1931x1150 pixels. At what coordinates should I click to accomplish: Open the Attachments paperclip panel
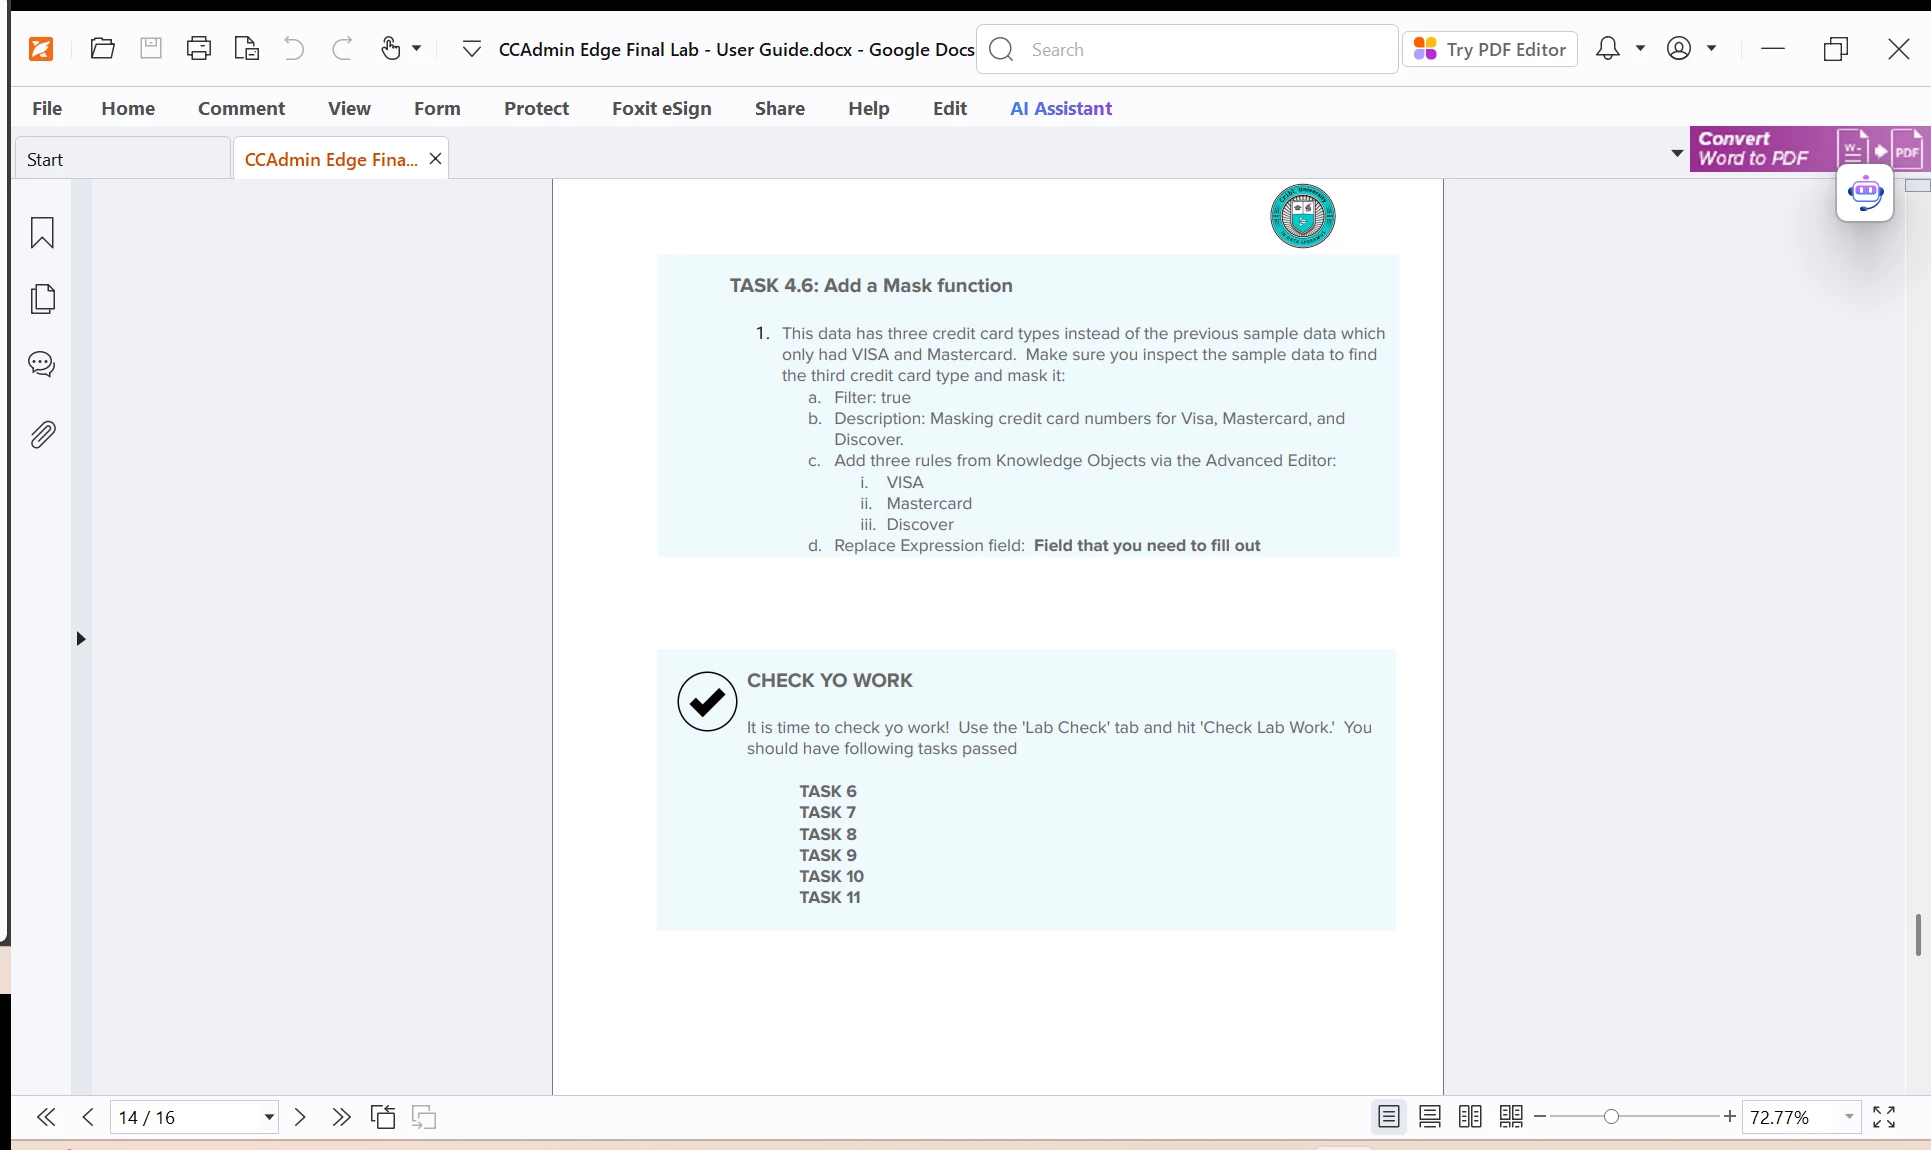coord(42,435)
